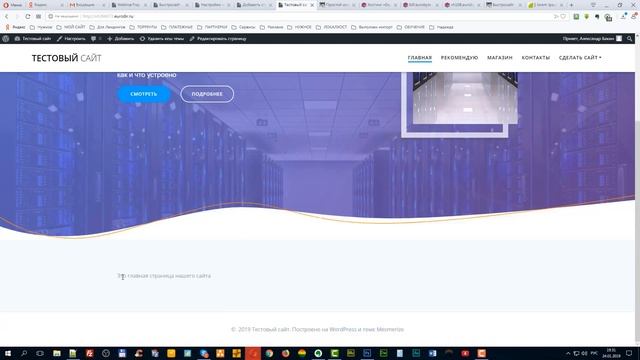Open the Яндекс bookmark in bookmarks bar
This screenshot has width=640, height=360.
coord(15,27)
